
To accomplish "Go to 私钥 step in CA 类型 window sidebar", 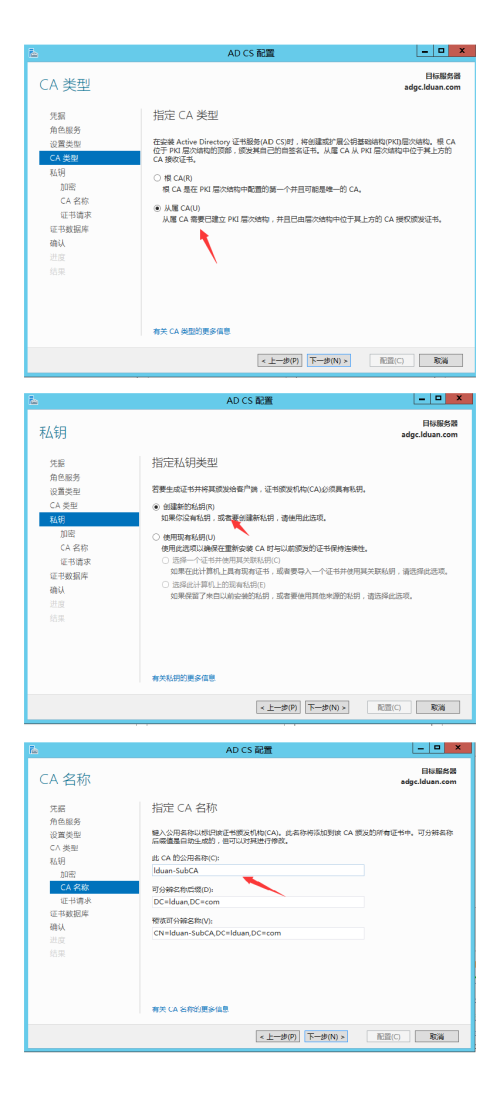I will point(58,173).
